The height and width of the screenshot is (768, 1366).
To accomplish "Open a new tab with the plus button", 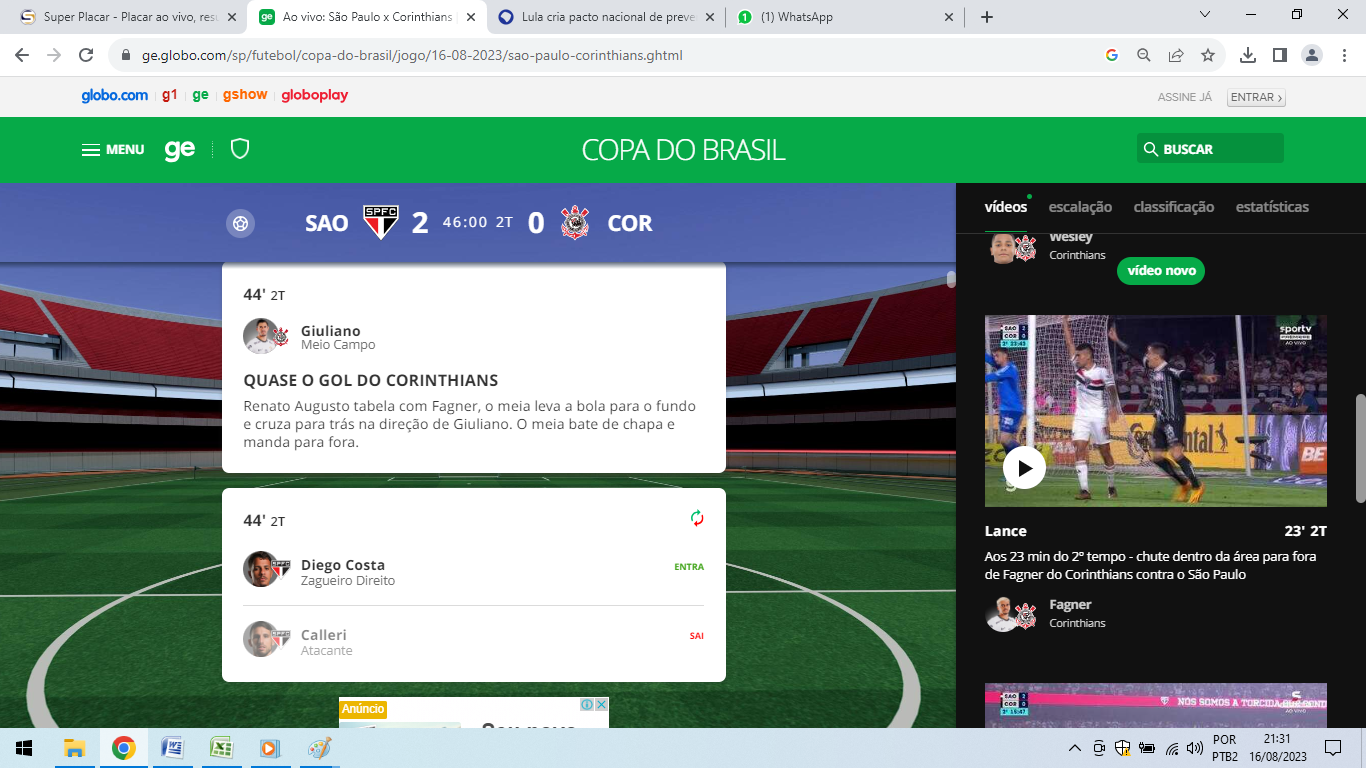I will pyautogui.click(x=987, y=17).
